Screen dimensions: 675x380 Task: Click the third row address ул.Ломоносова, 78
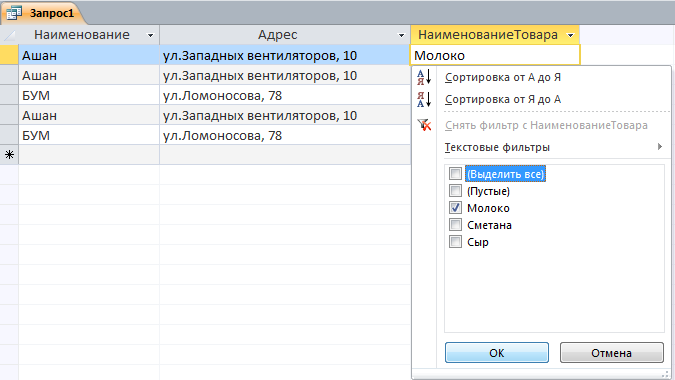(x=285, y=95)
